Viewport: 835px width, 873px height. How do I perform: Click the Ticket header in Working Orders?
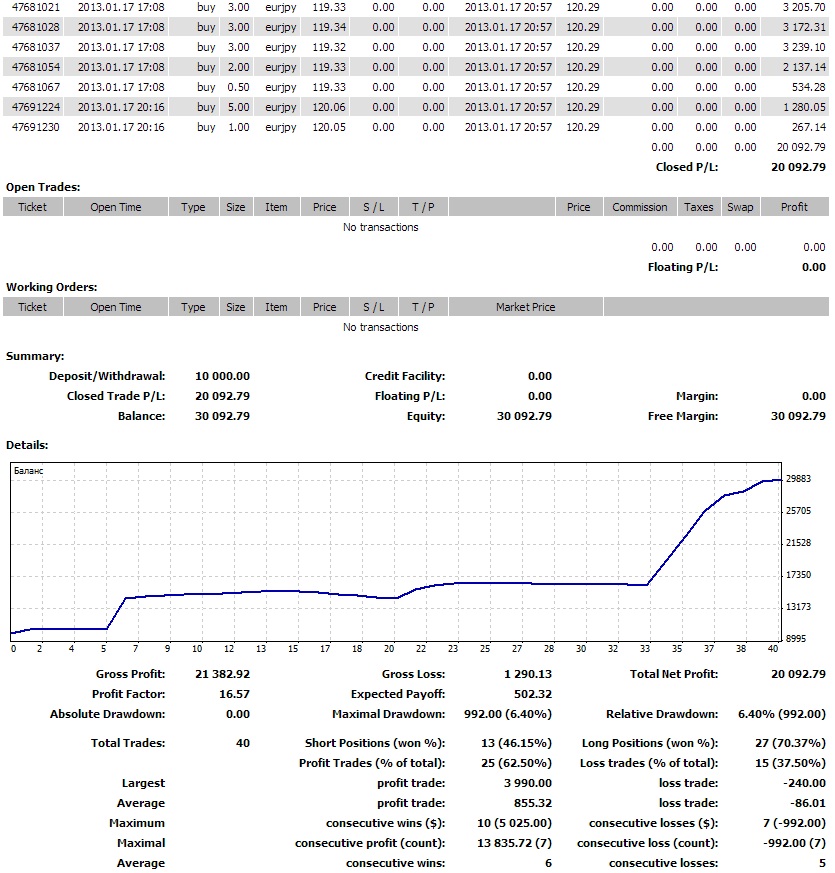pos(32,307)
